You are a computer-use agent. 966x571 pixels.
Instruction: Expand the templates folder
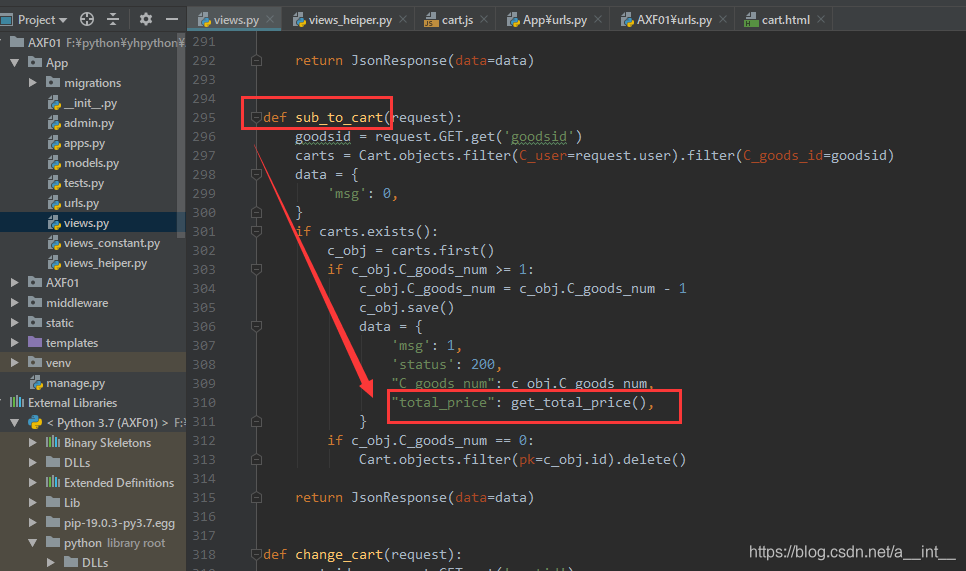tap(15, 342)
